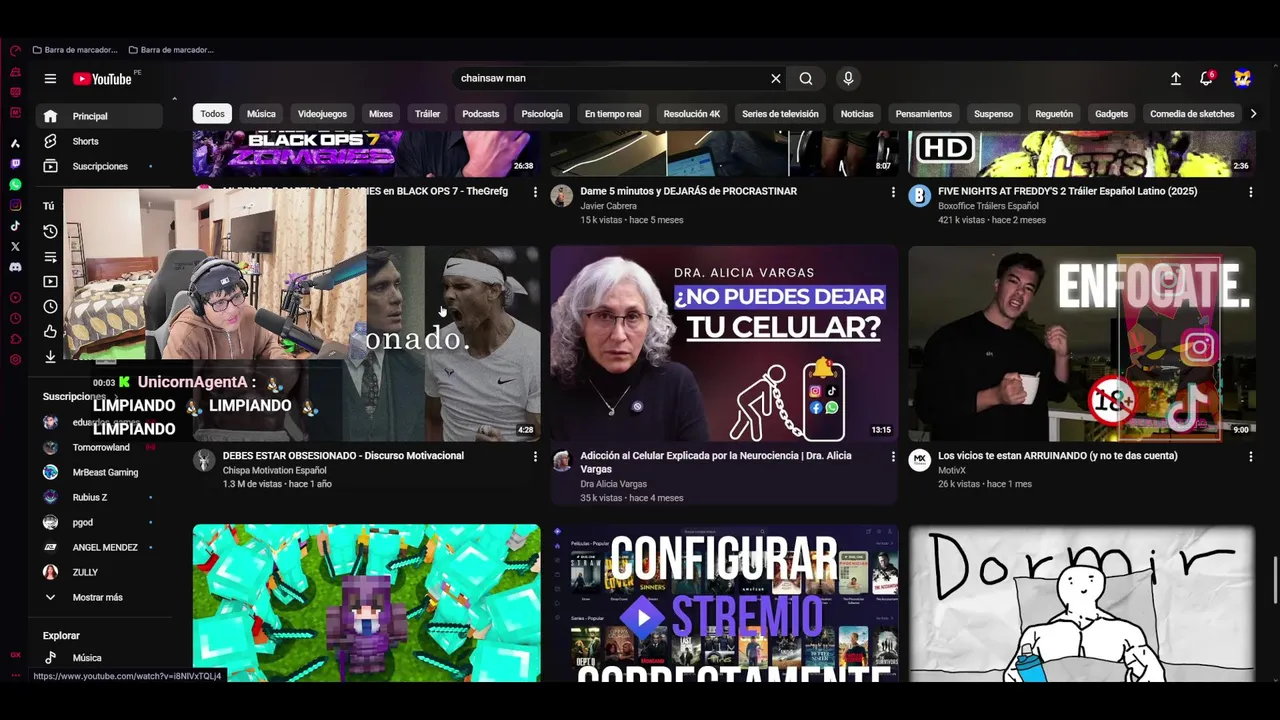Click the magnifying glass search button
1280x720 pixels.
point(806,78)
